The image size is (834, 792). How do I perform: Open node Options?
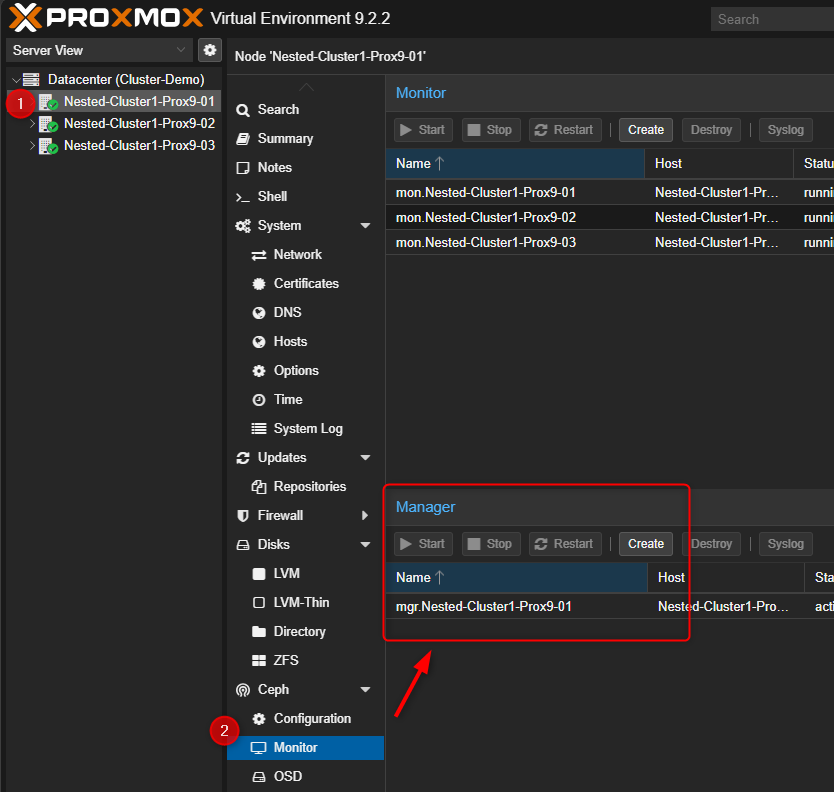pyautogui.click(x=306, y=370)
